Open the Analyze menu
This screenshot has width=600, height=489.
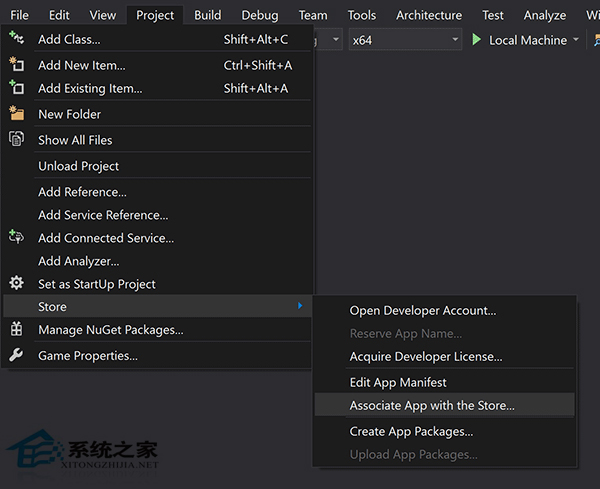(x=545, y=15)
